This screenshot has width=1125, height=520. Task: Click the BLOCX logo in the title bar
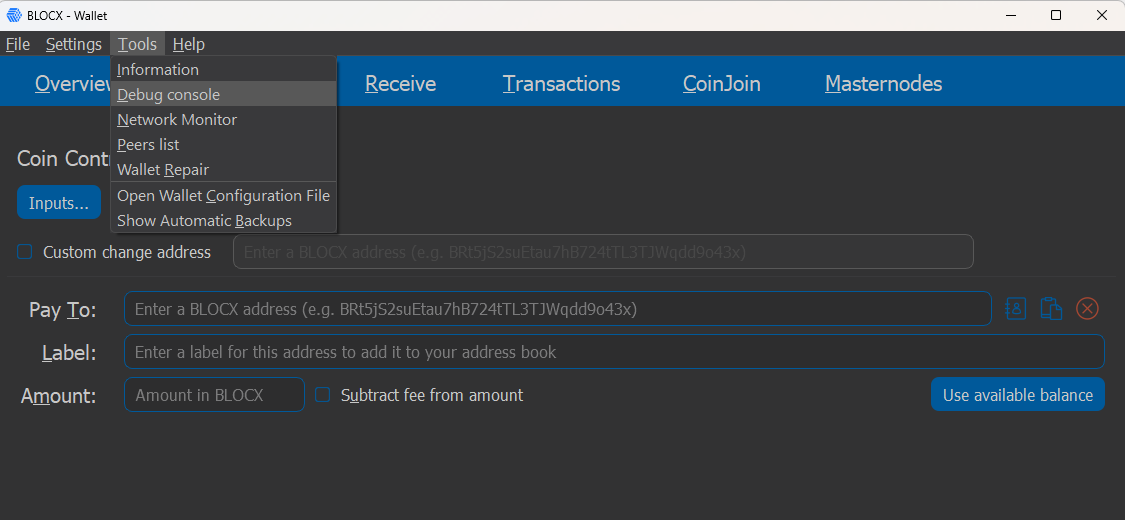(x=14, y=15)
